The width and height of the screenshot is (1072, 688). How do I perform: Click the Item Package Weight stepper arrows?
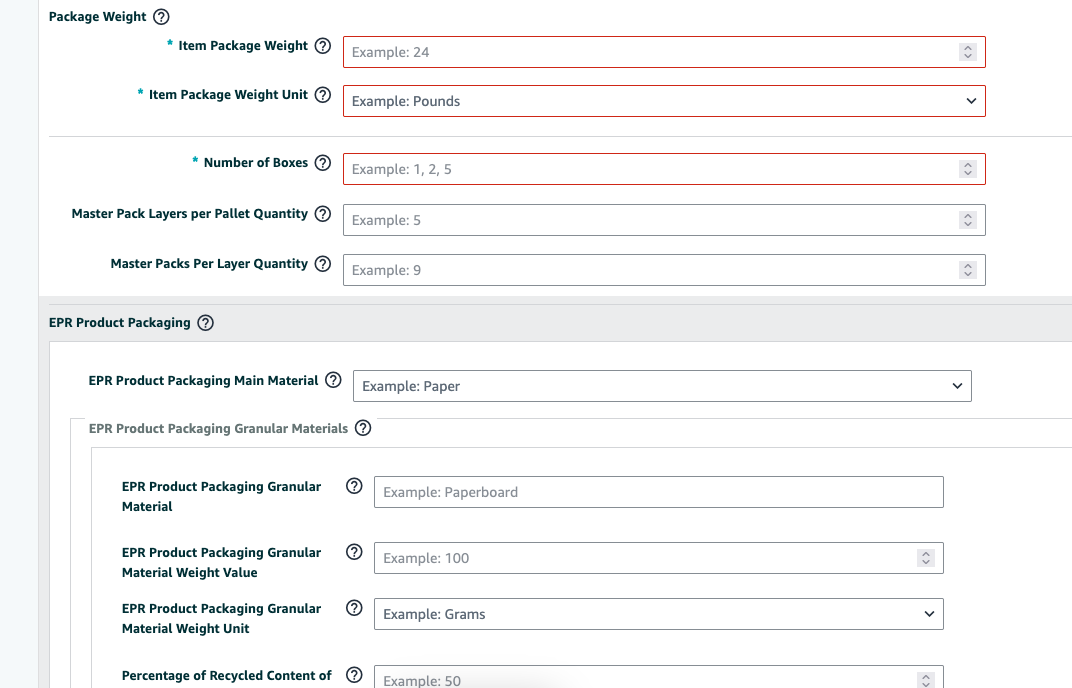click(x=967, y=52)
